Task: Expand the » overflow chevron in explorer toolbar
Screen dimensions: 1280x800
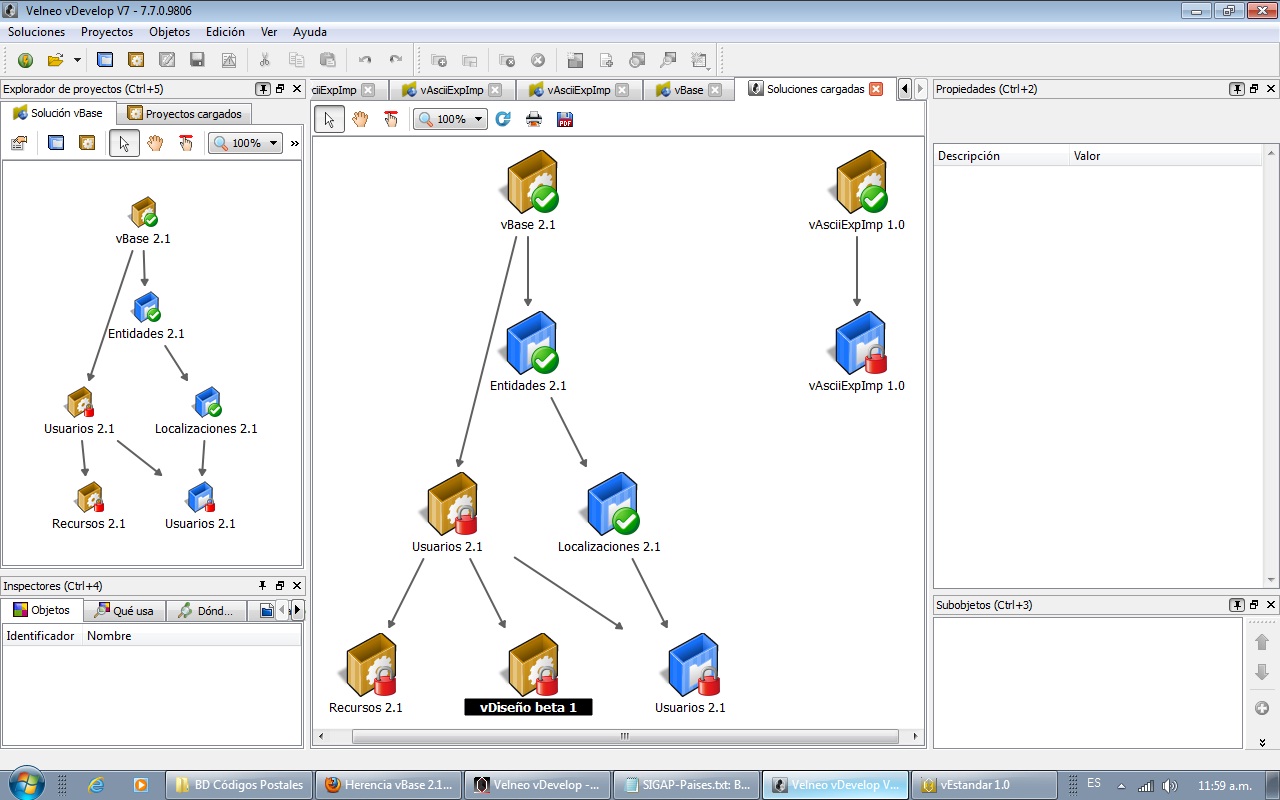Action: (295, 143)
